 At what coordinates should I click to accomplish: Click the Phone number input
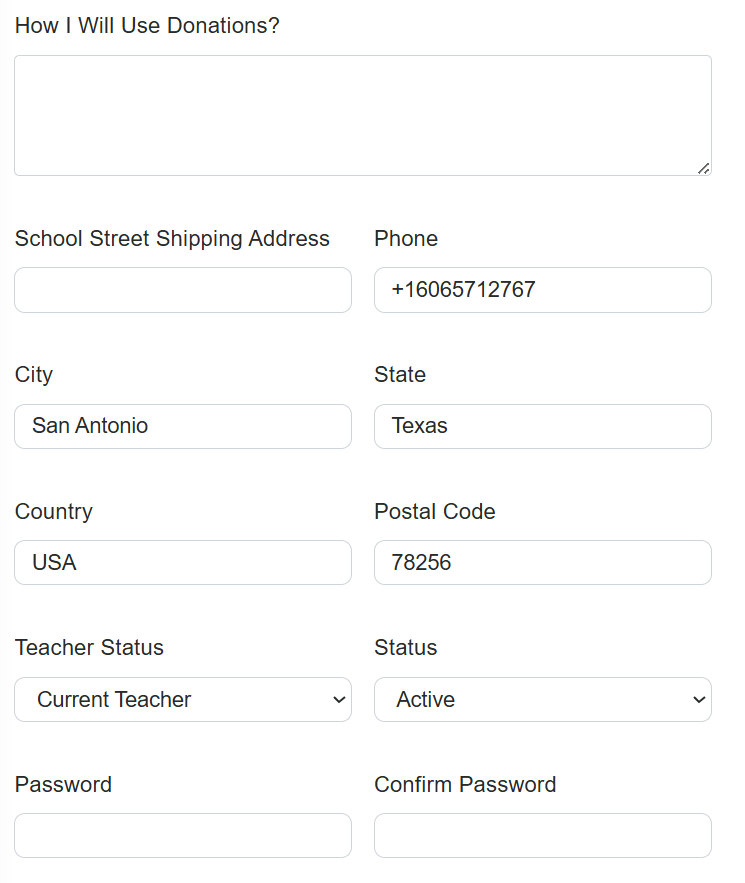[x=542, y=290]
